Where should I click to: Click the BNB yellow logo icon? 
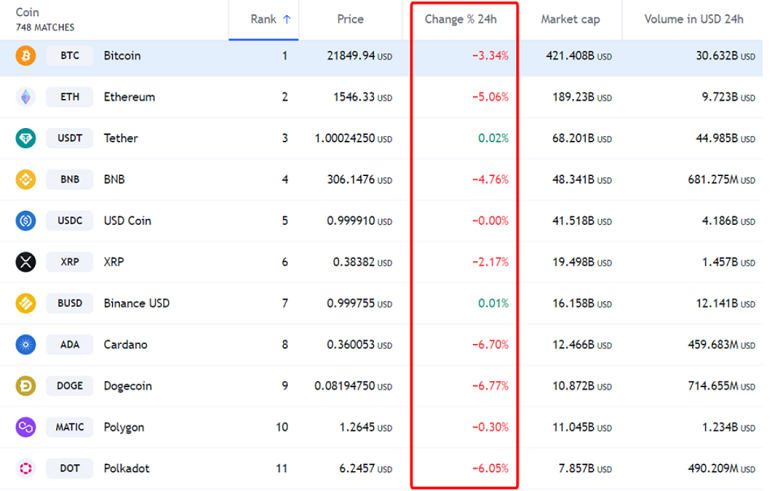[x=25, y=180]
